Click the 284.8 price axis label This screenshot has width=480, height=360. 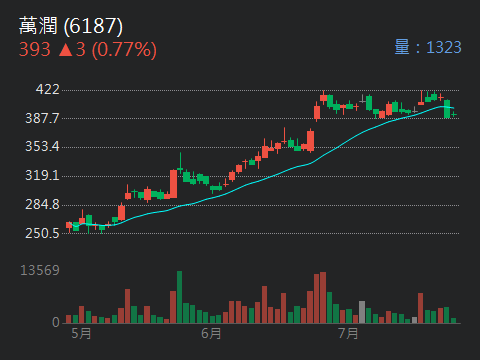point(42,204)
